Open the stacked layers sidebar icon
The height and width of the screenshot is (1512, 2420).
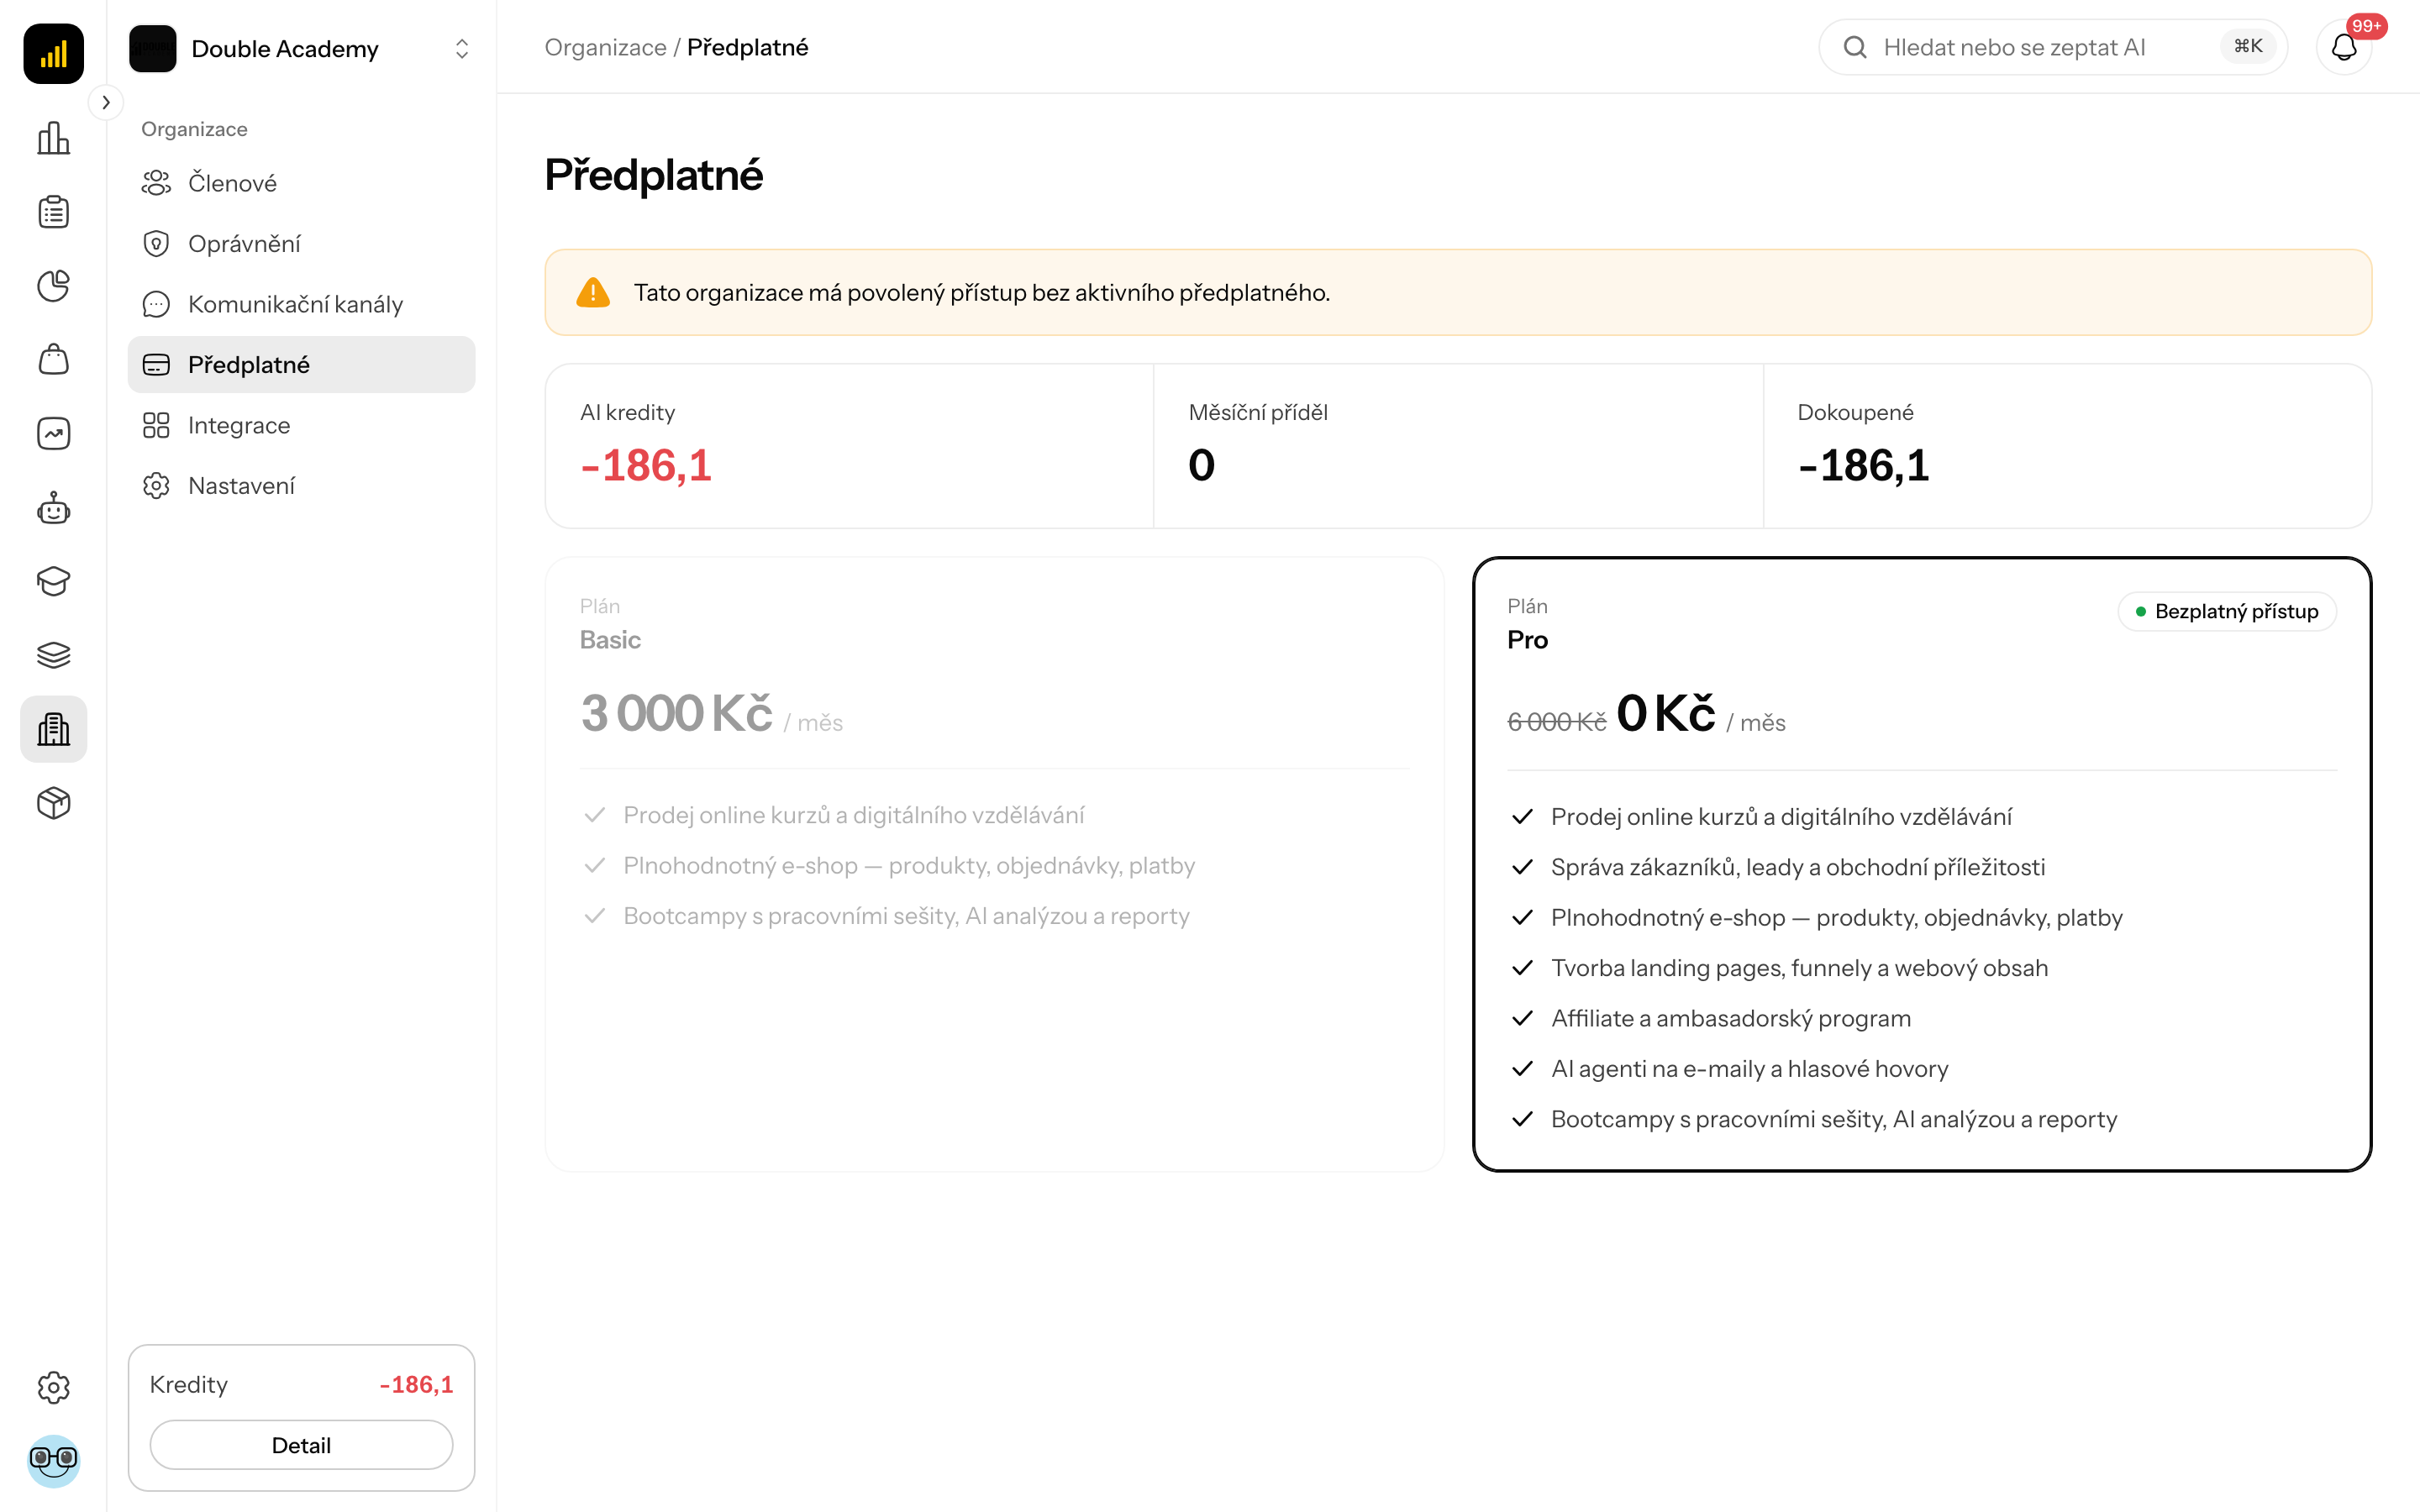click(53, 655)
